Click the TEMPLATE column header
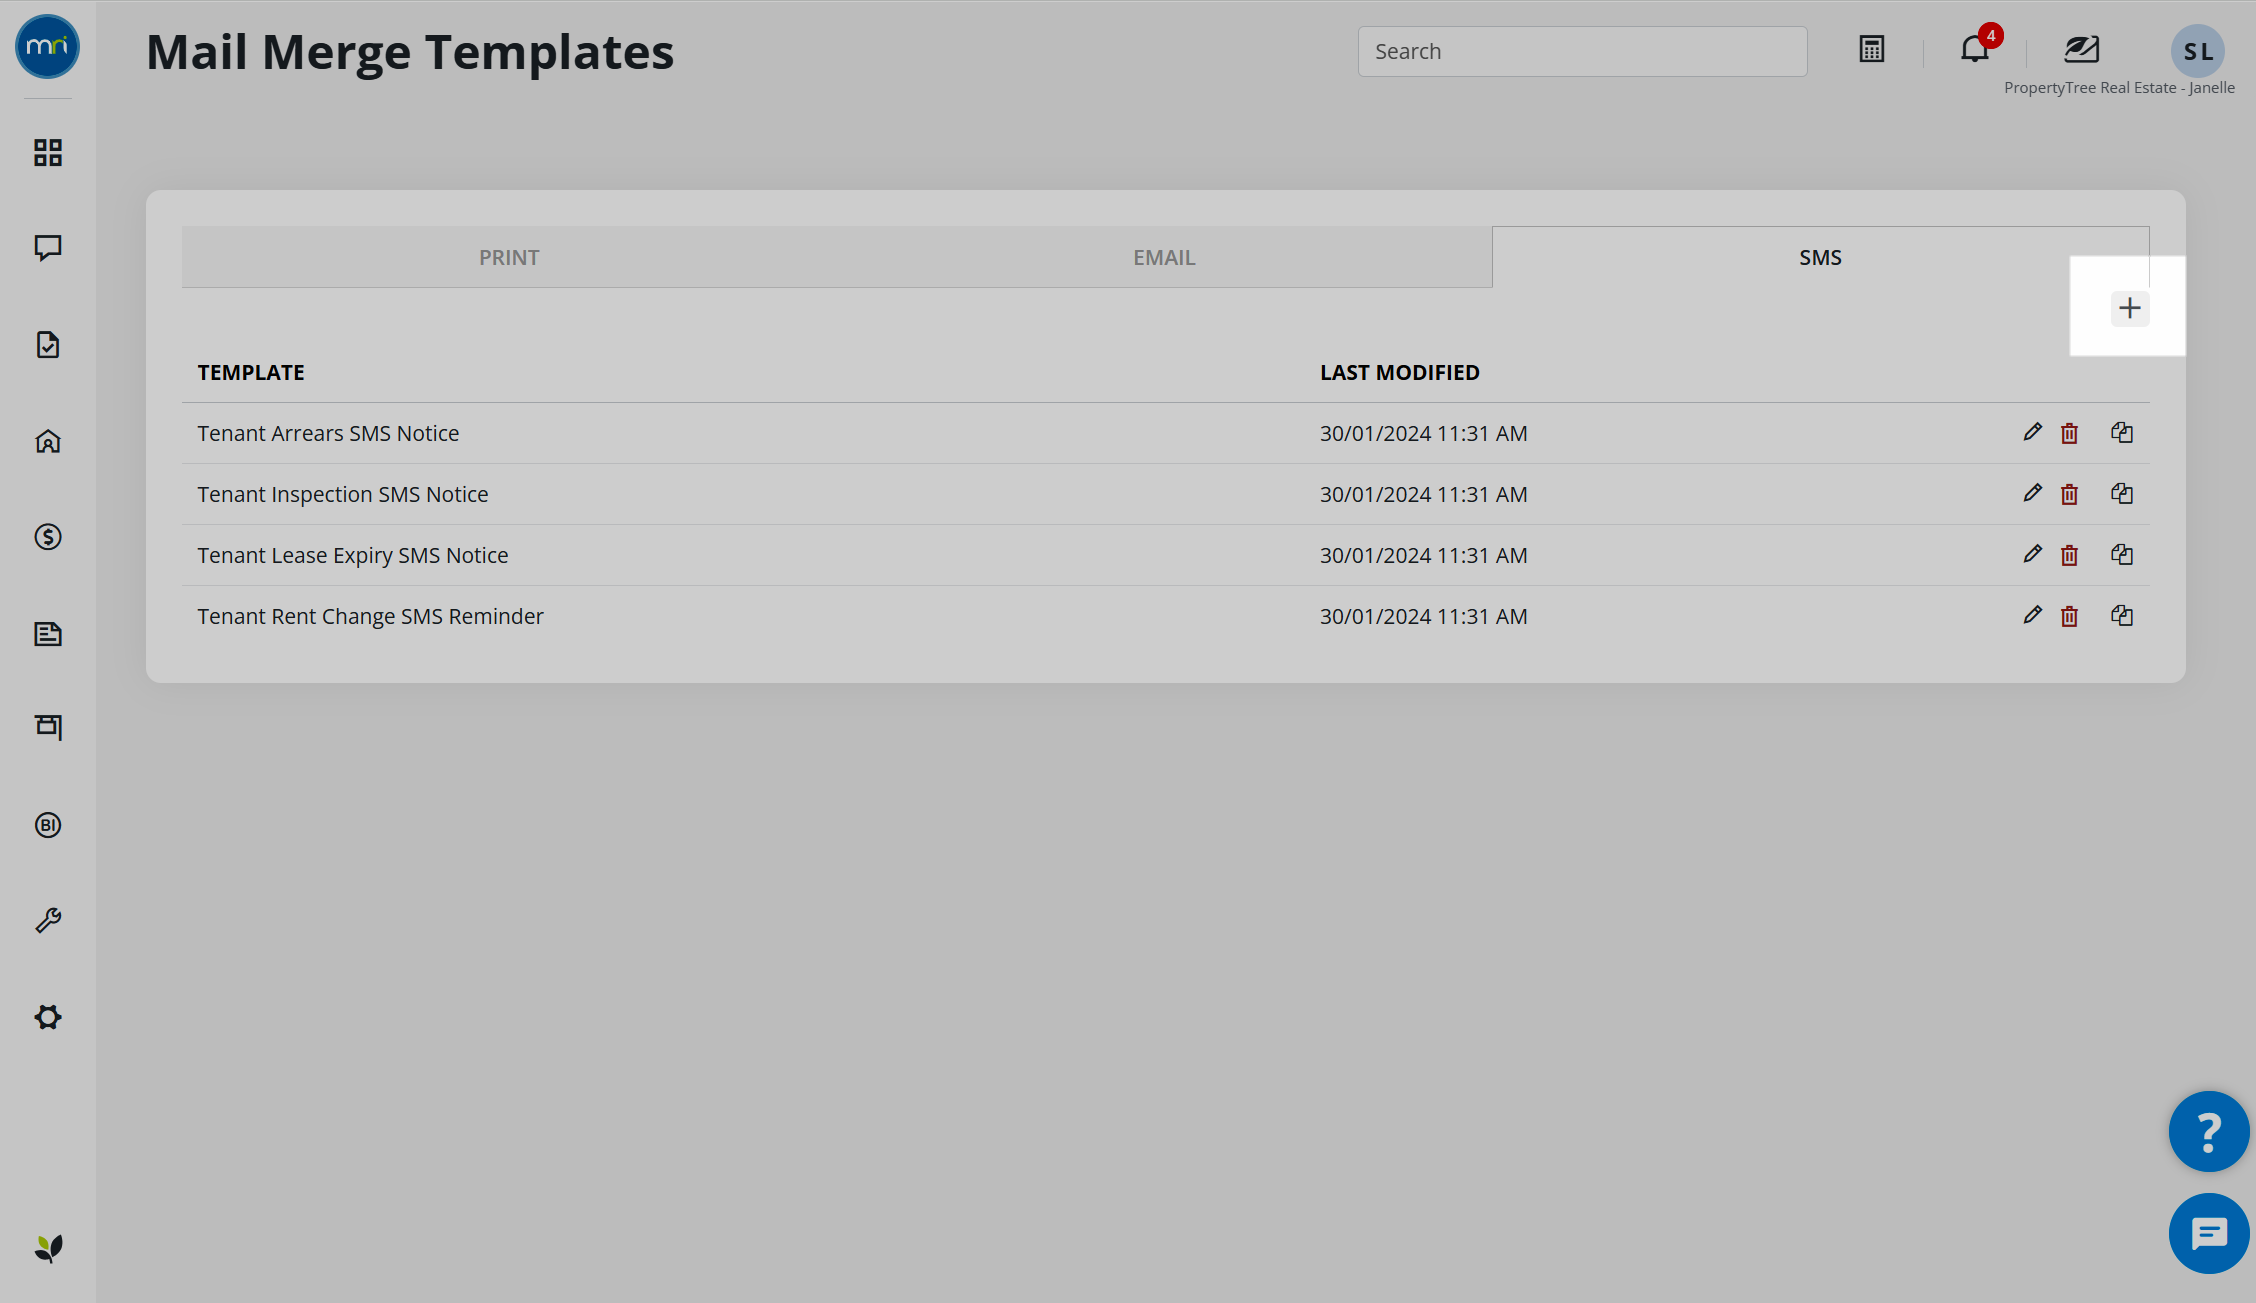Screen dimensions: 2256x1303 tap(251, 372)
